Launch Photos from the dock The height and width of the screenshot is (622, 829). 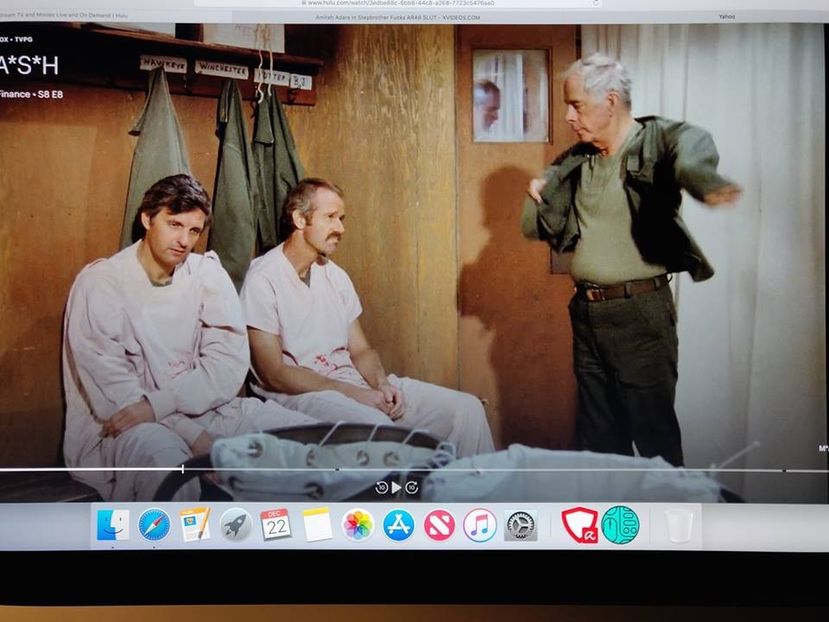(x=357, y=525)
